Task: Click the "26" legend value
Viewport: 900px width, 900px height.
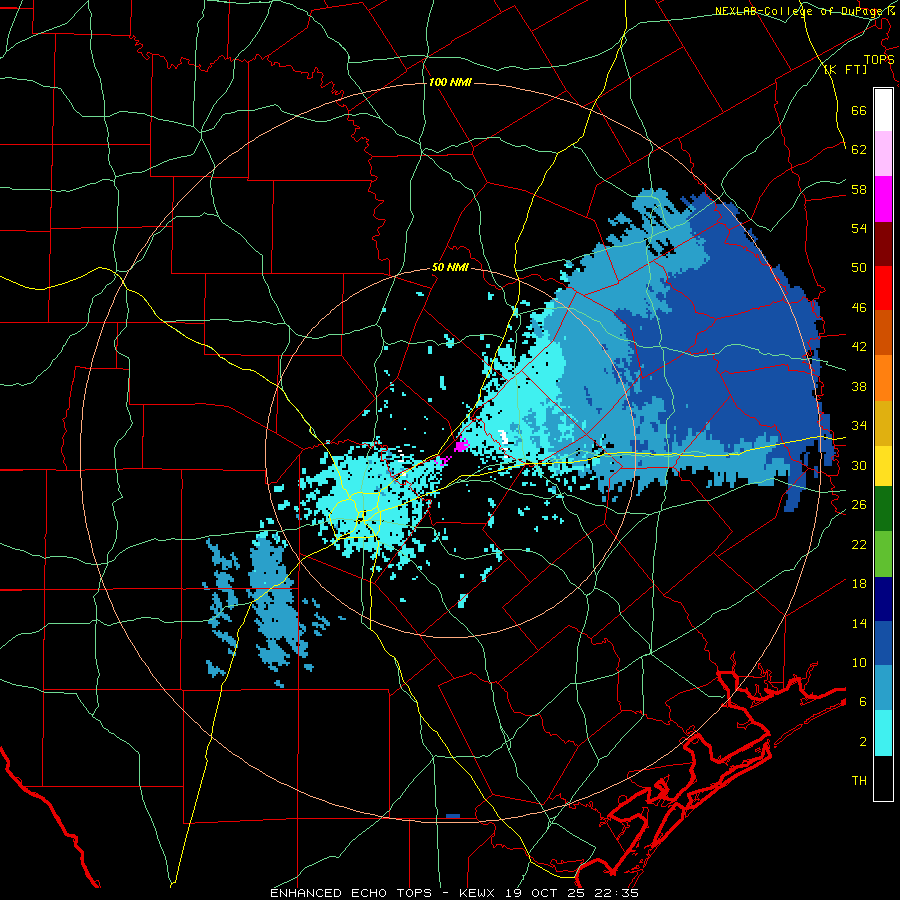Action: point(859,505)
